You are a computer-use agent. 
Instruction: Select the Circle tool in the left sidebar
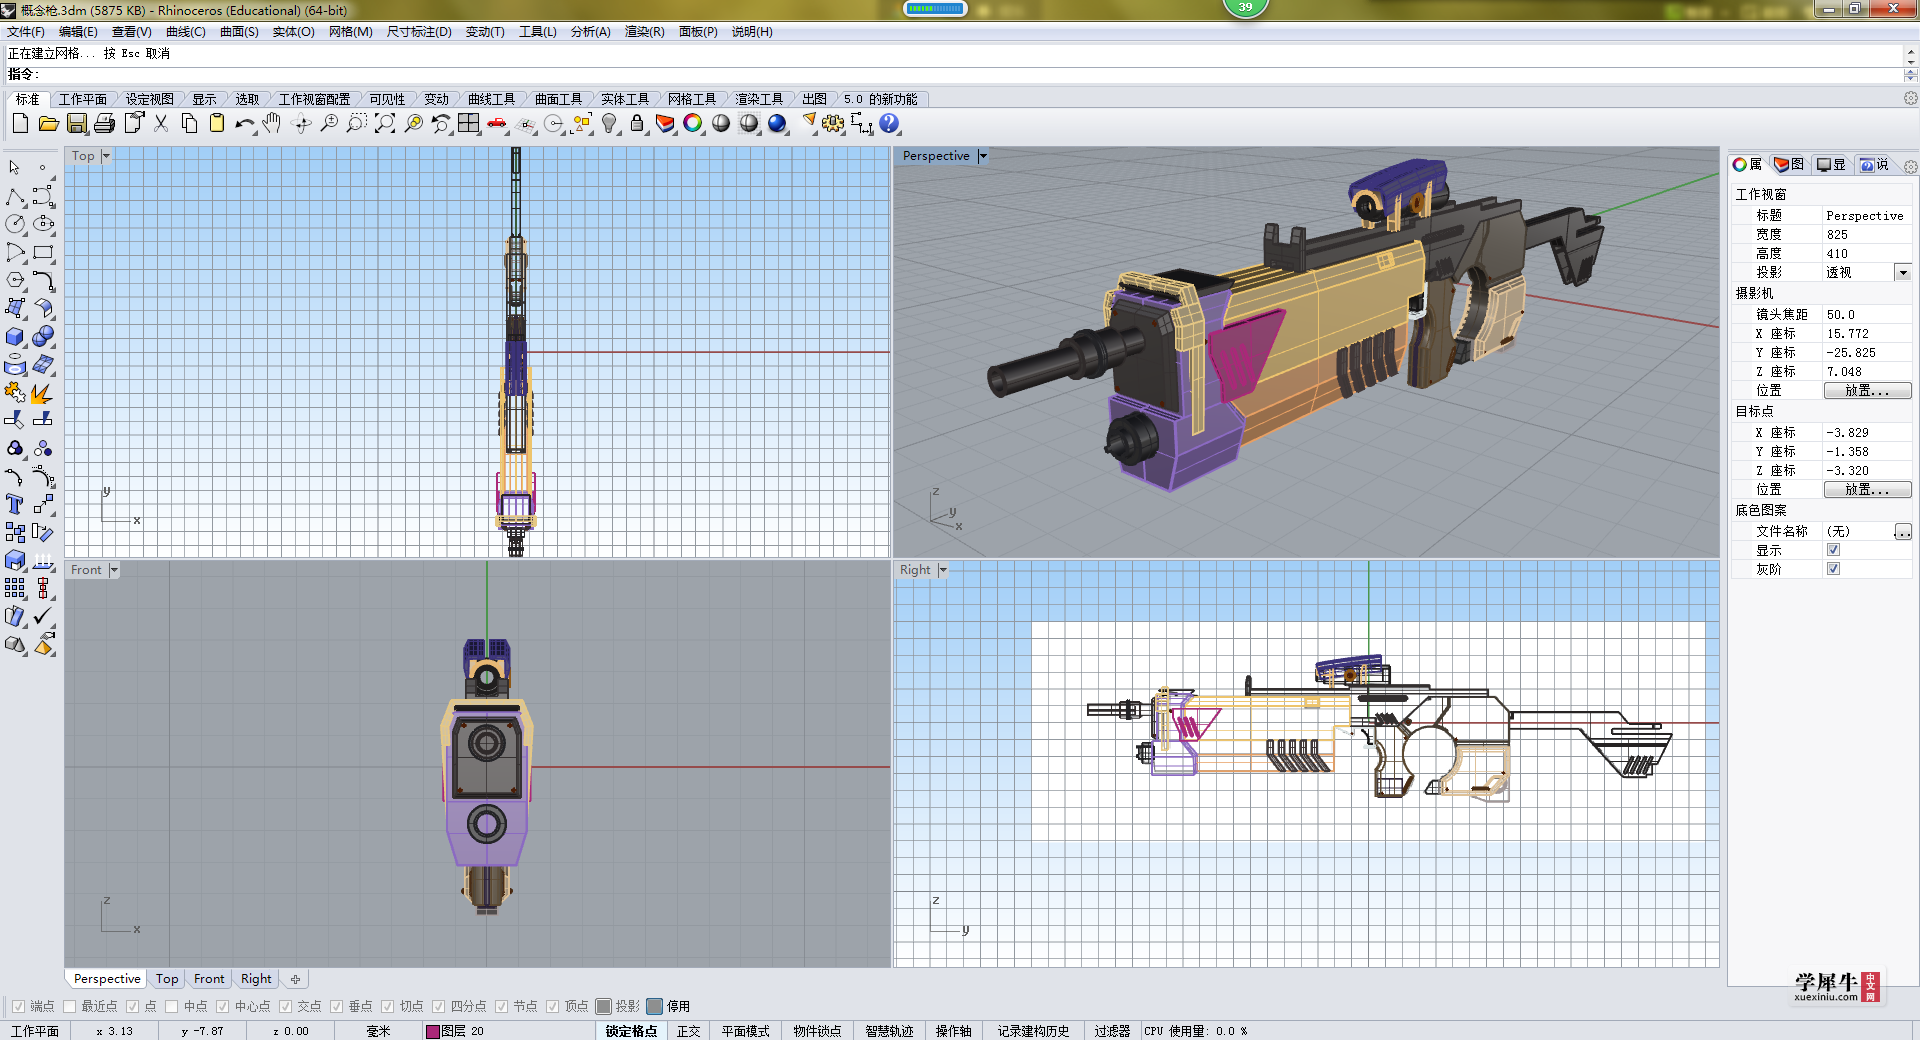tap(15, 224)
